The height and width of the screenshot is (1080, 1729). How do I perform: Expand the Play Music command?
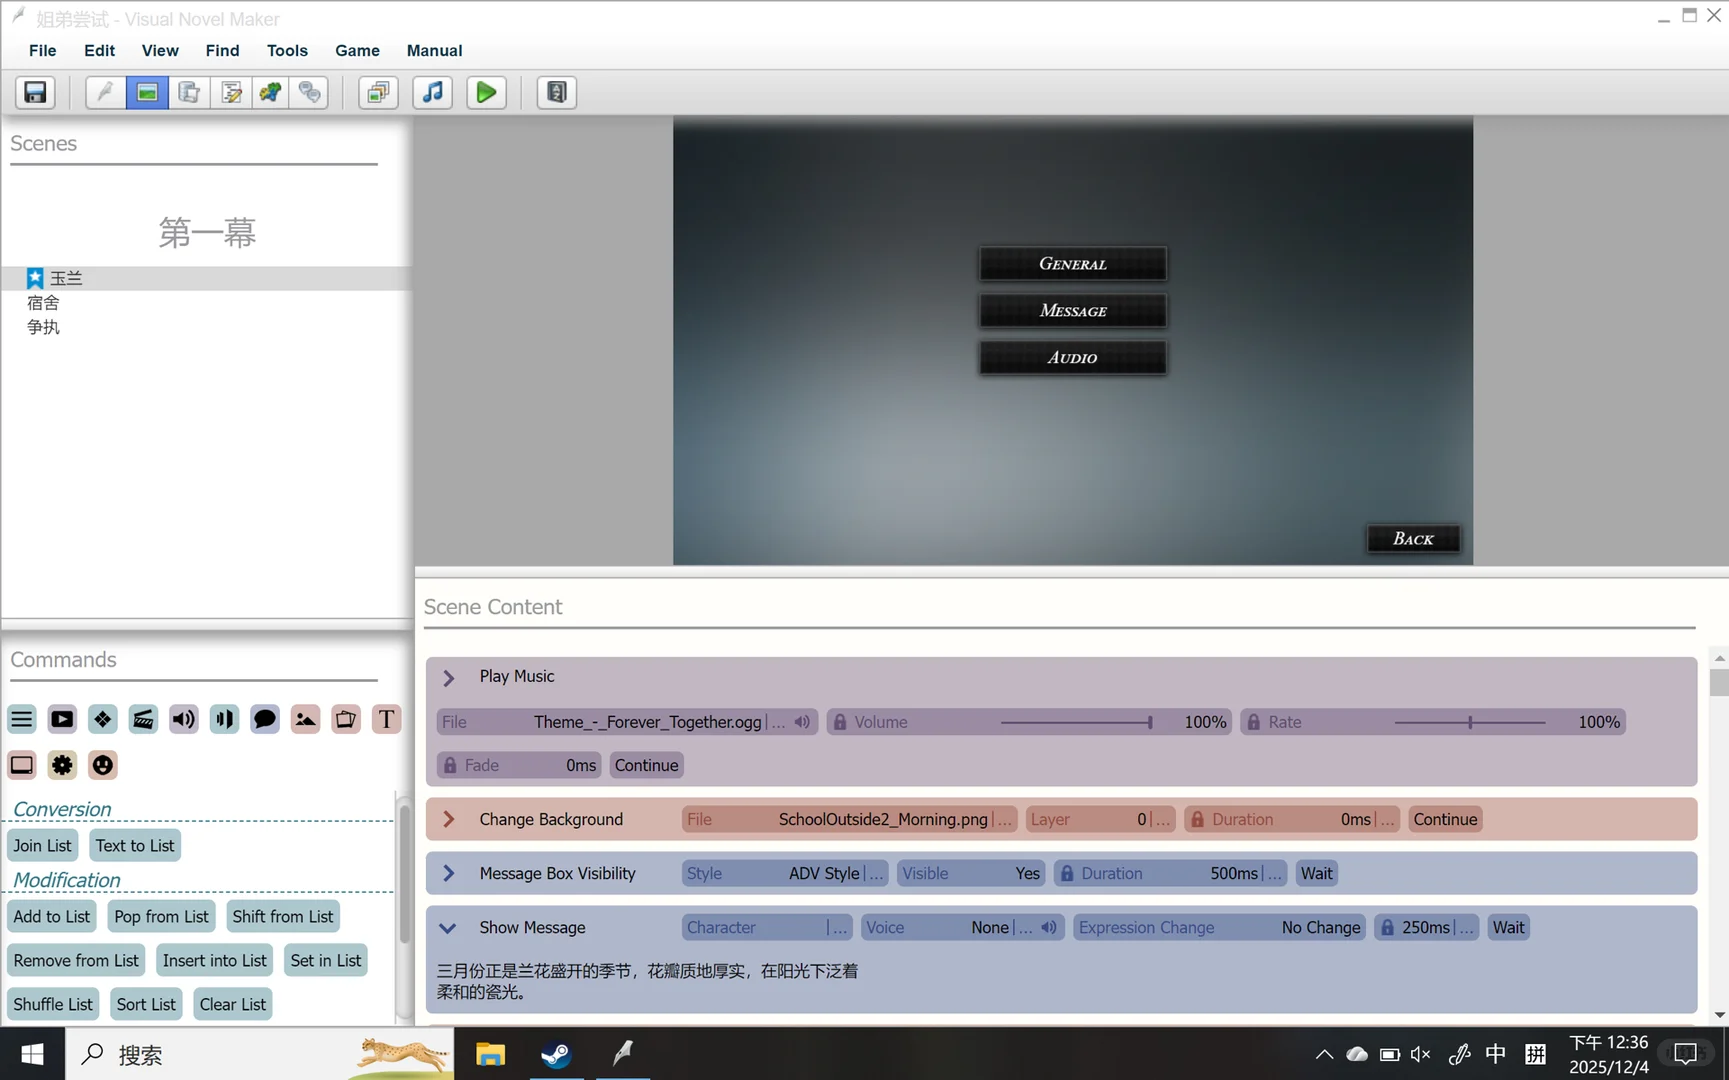point(449,678)
